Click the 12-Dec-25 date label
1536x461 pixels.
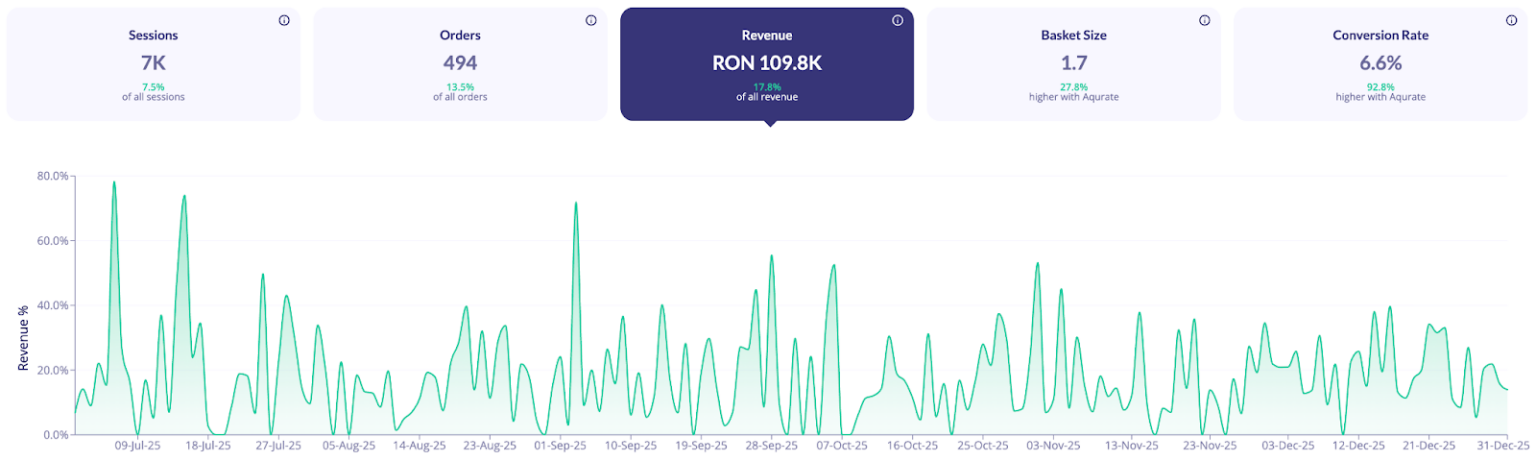pos(1360,446)
